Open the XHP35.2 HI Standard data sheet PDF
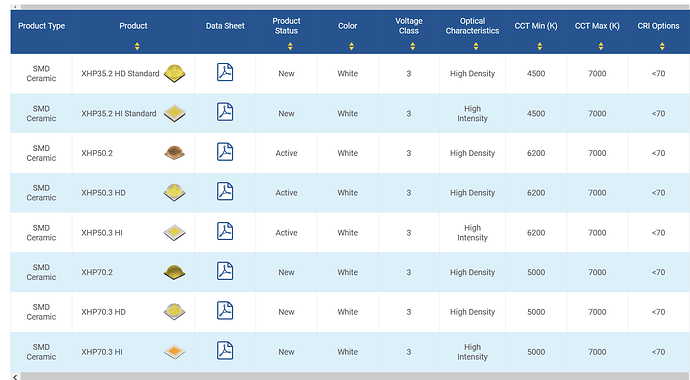The image size is (690, 380). coord(225,112)
